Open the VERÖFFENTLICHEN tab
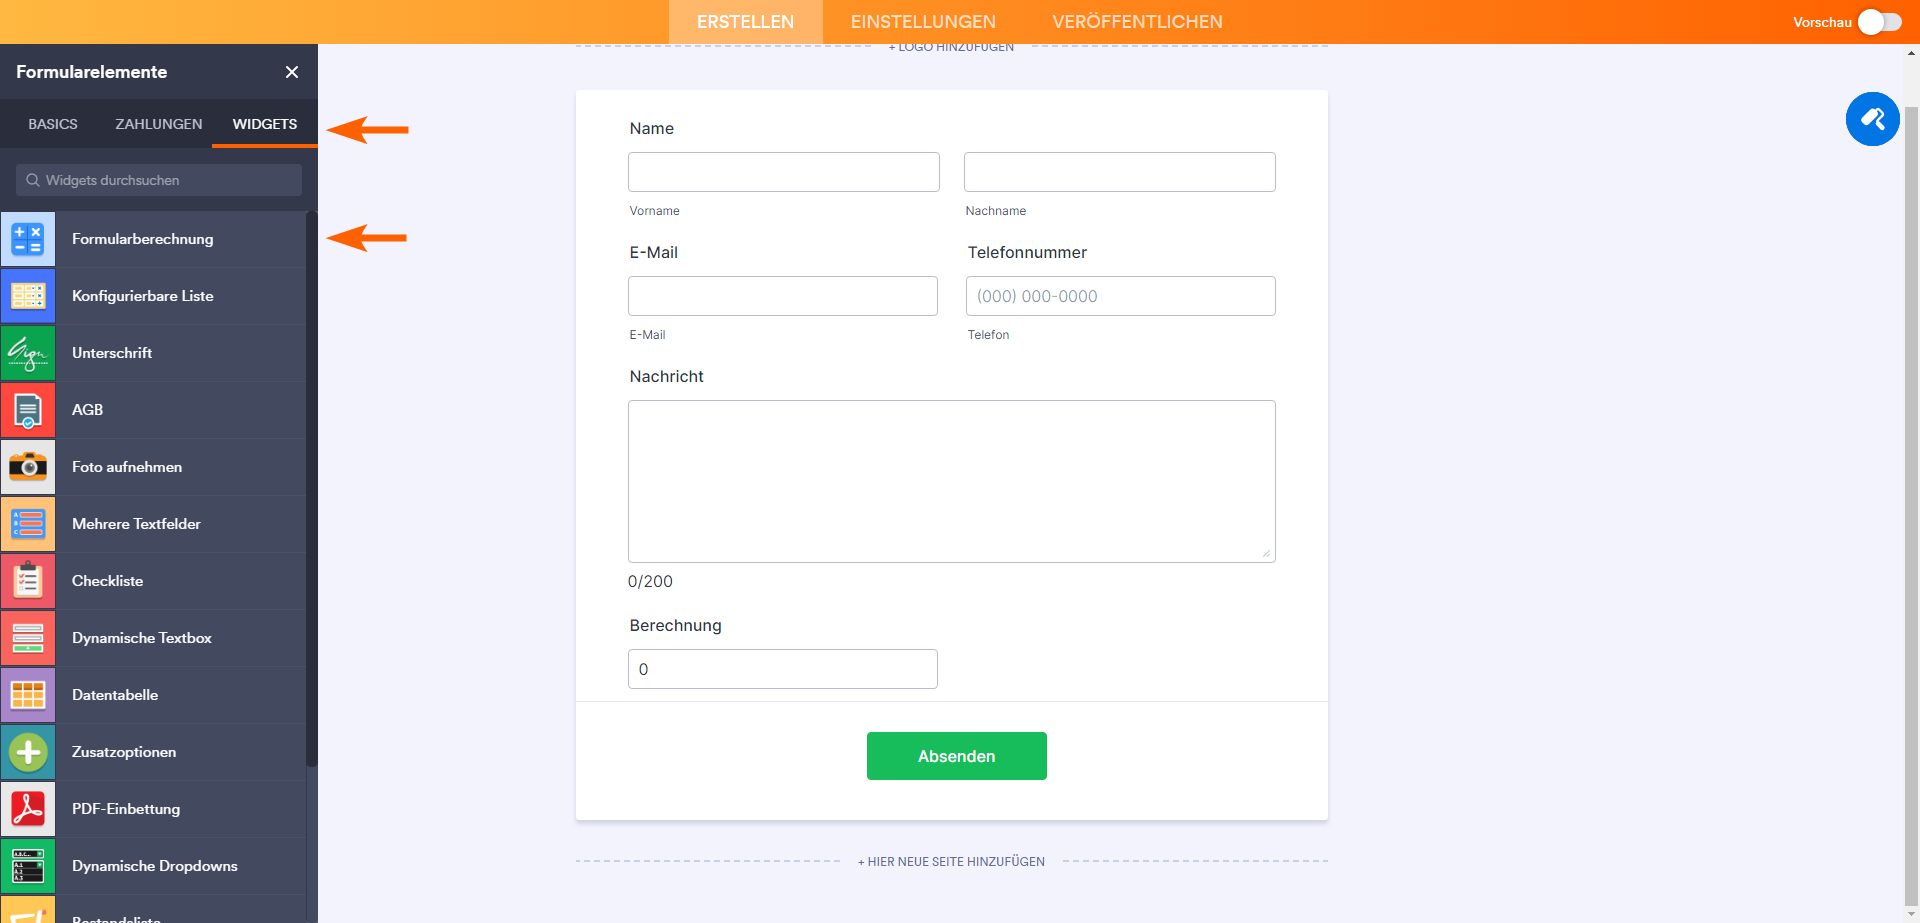Screen dimensions: 1920x923 (1137, 22)
